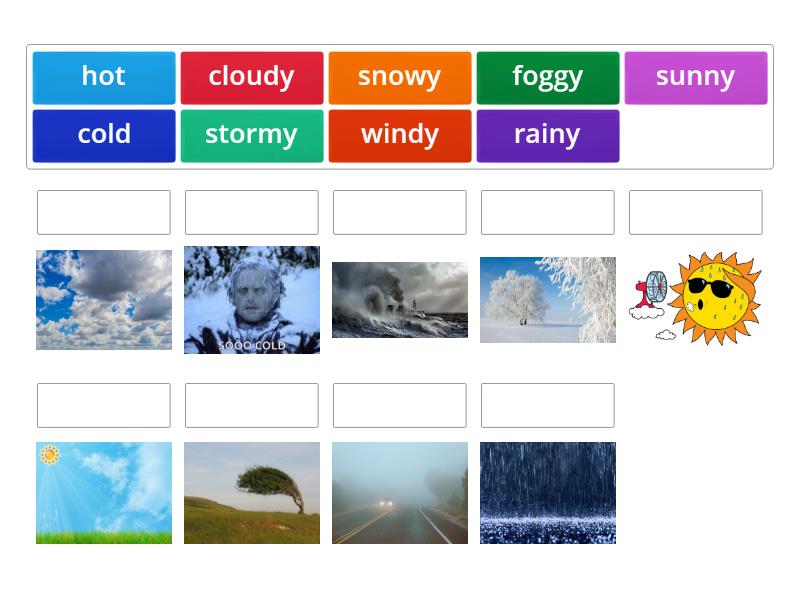The image size is (800, 600).
Task: Click the heavy rain downpour photo
Action: click(x=547, y=492)
